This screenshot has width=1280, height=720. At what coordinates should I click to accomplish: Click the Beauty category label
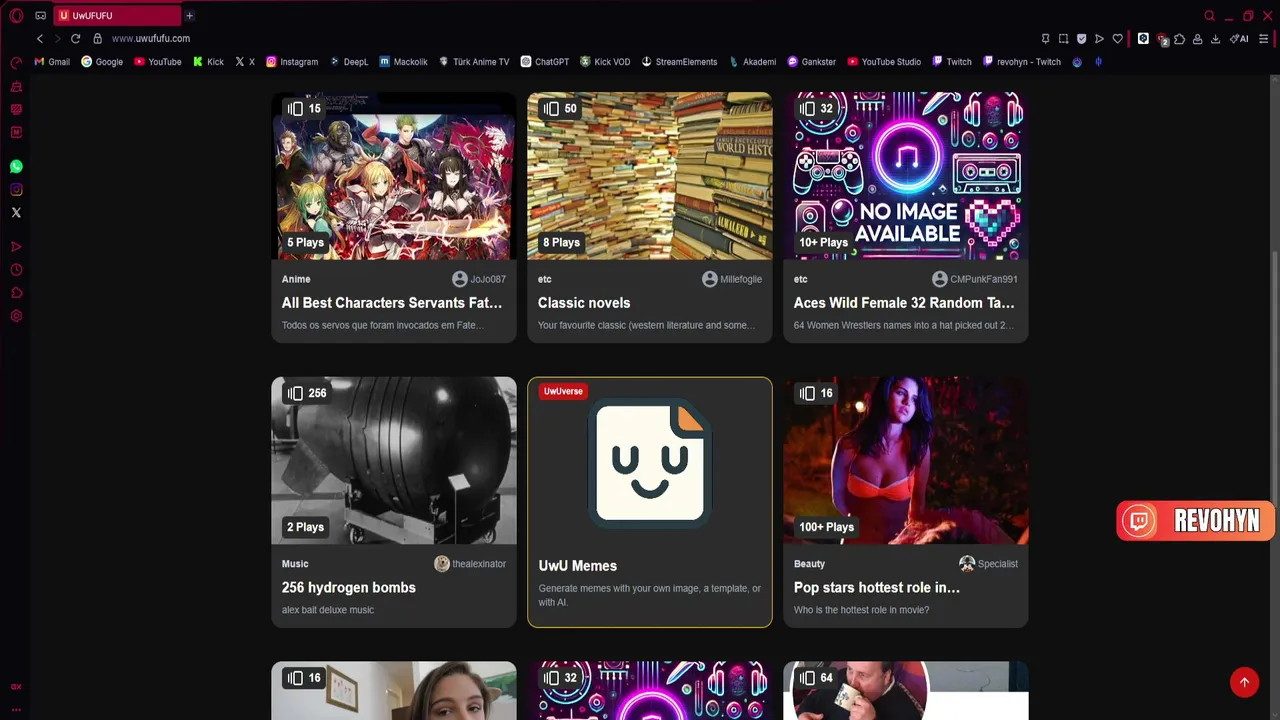(810, 564)
